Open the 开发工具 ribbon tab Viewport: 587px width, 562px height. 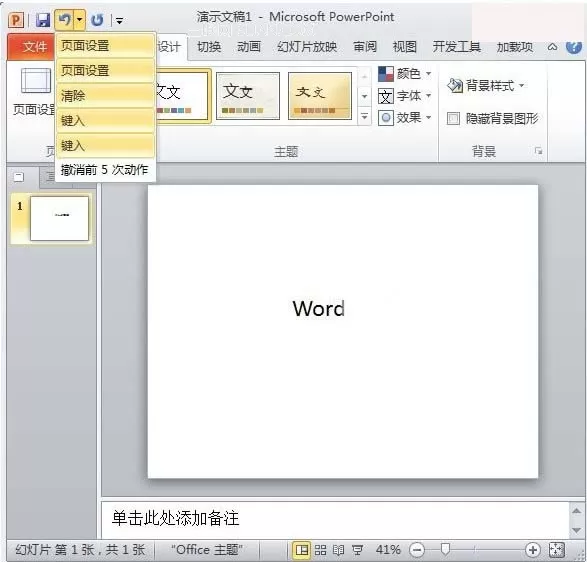(x=457, y=47)
